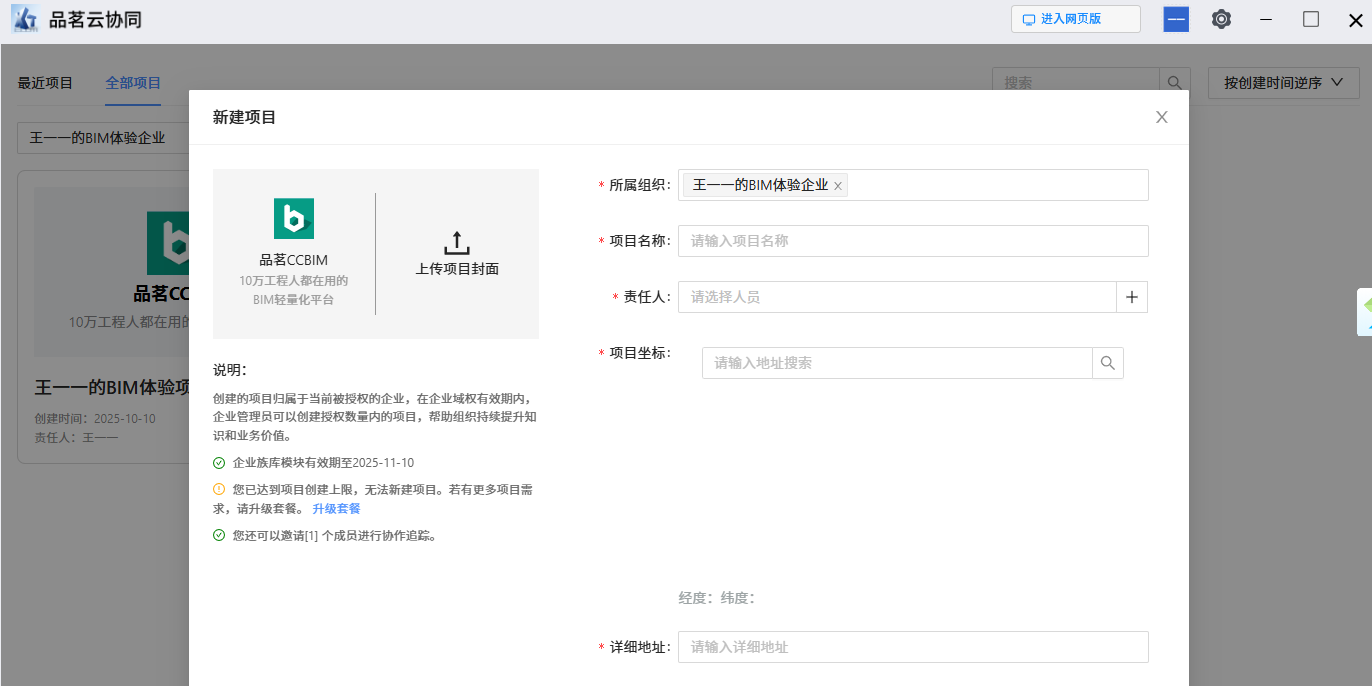Open settings gear icon in title bar
The height and width of the screenshot is (686, 1372).
(1221, 19)
